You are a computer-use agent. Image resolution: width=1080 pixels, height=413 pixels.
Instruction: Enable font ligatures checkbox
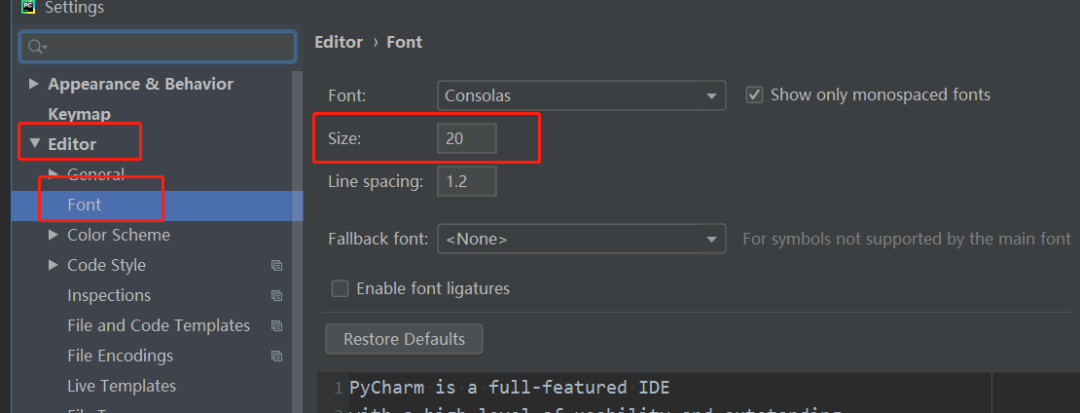pos(340,288)
